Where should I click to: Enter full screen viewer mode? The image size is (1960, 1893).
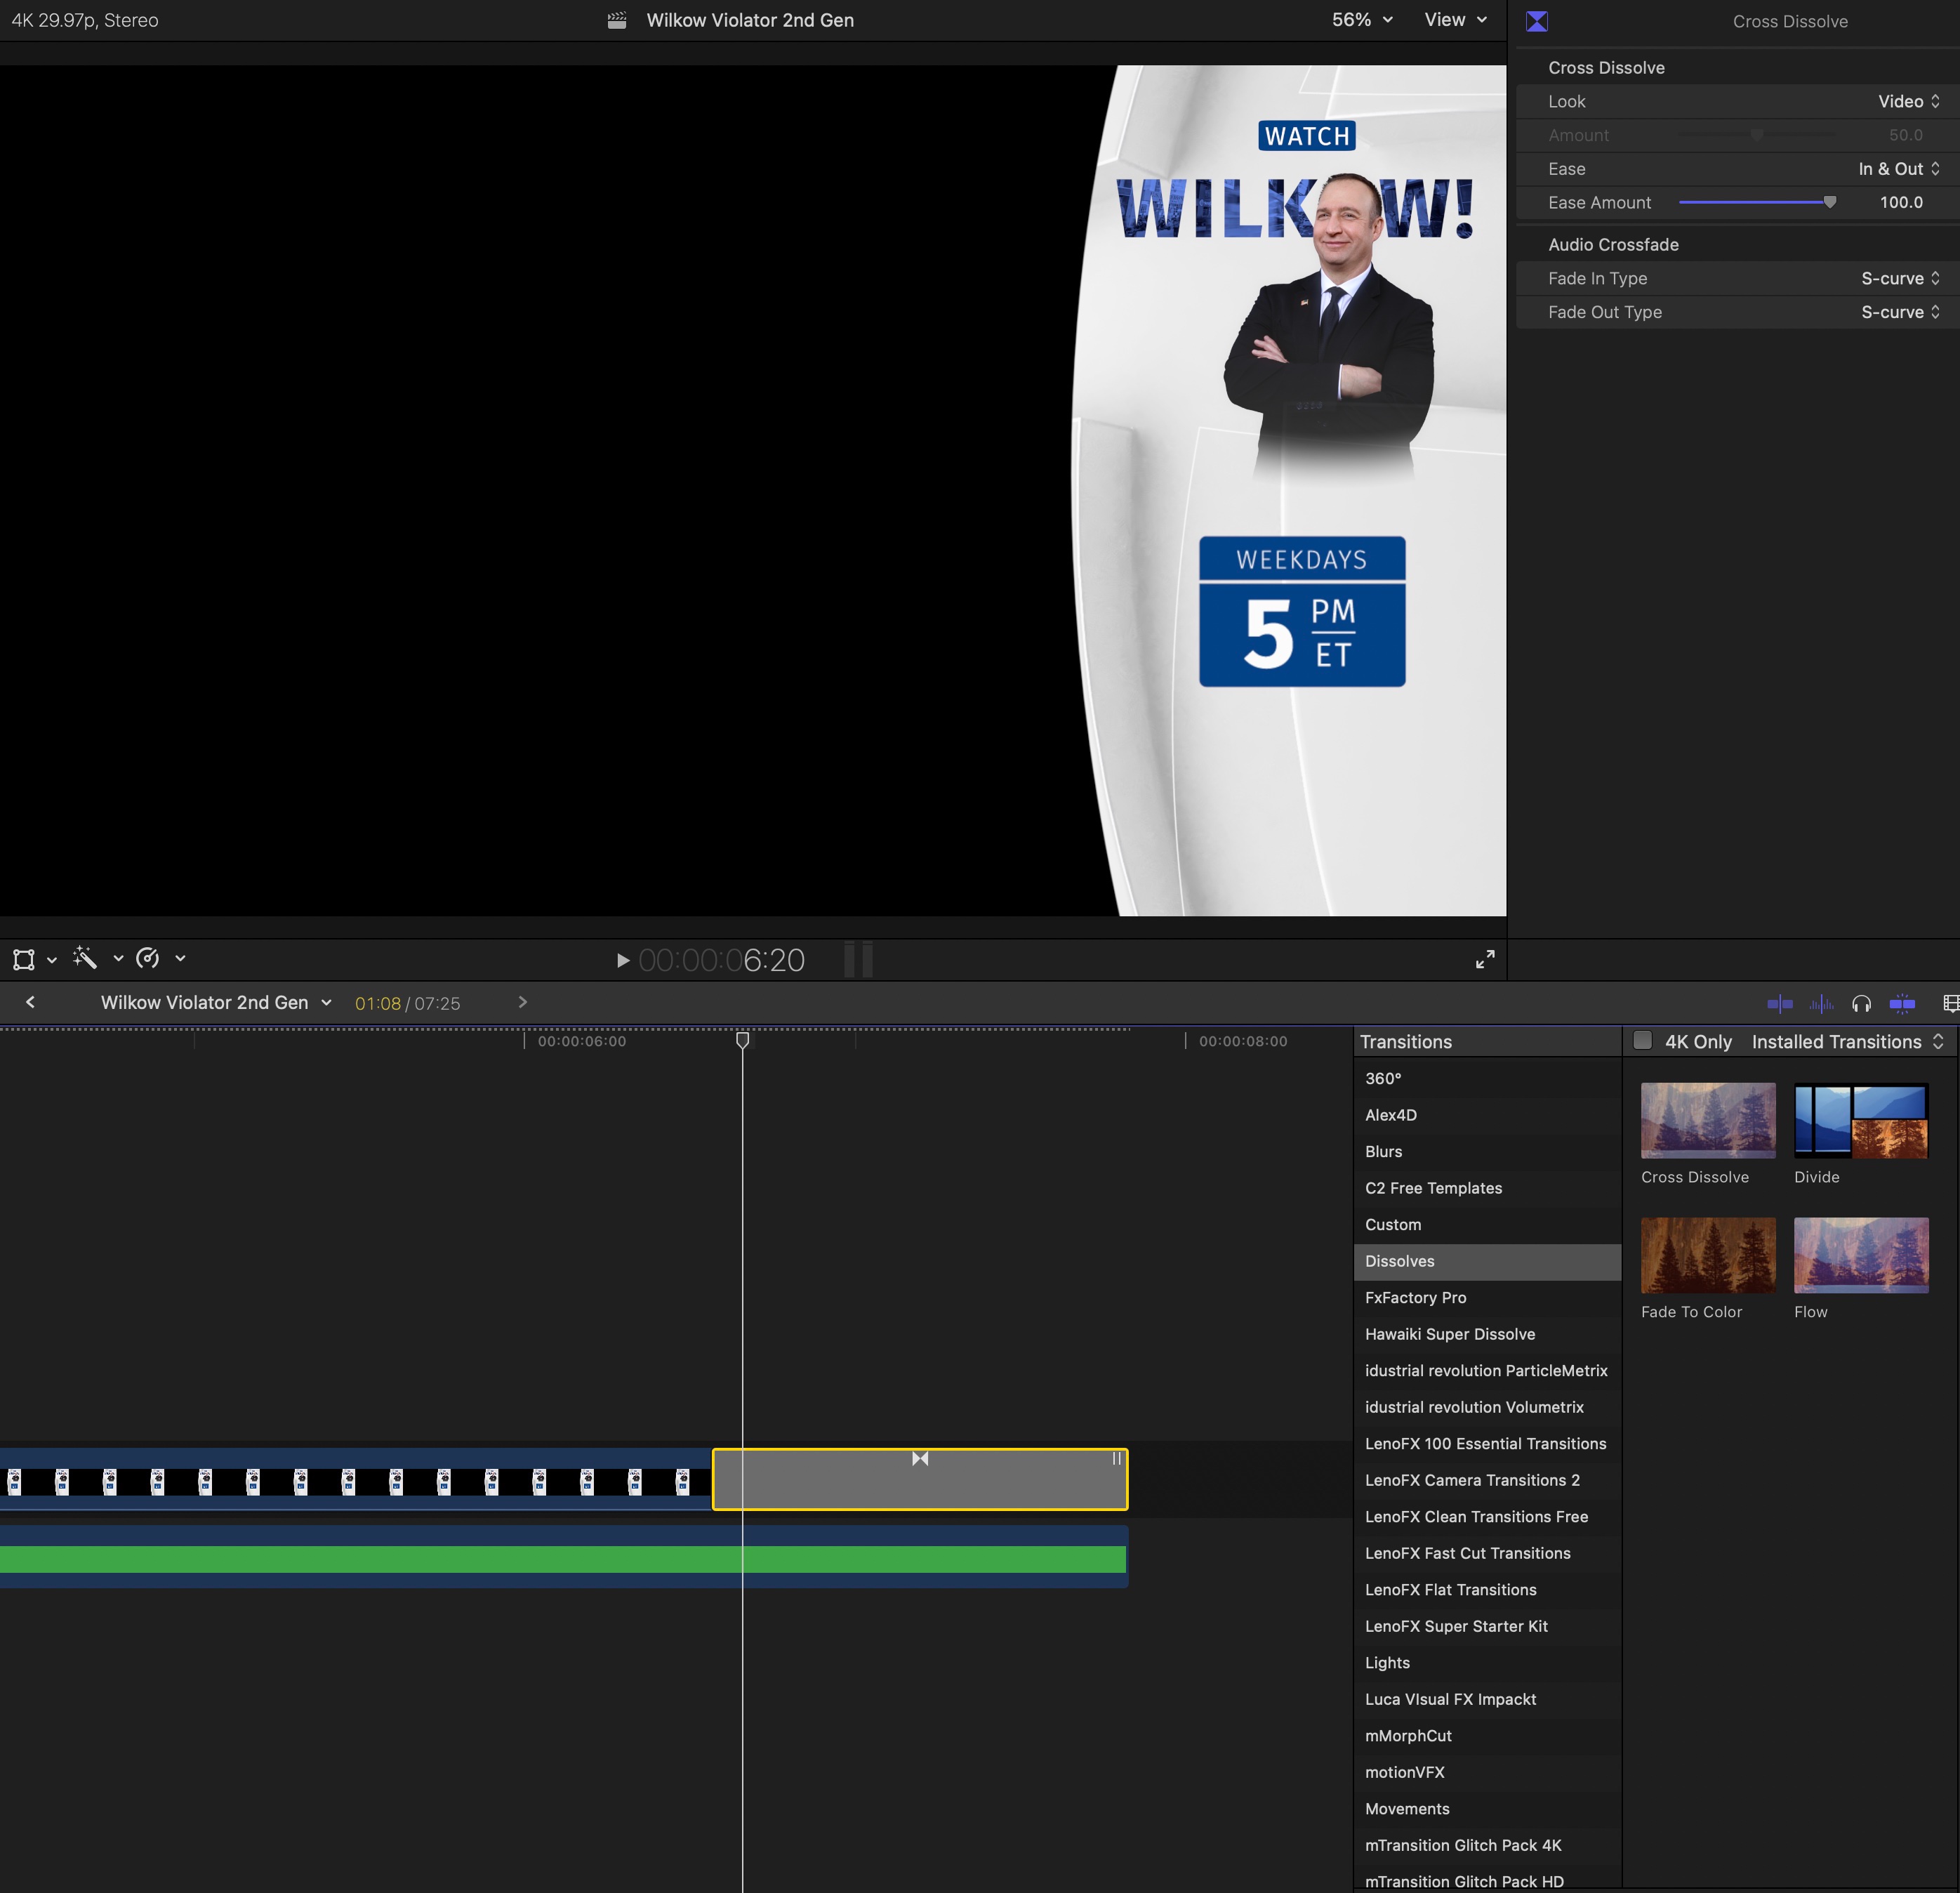1485,959
